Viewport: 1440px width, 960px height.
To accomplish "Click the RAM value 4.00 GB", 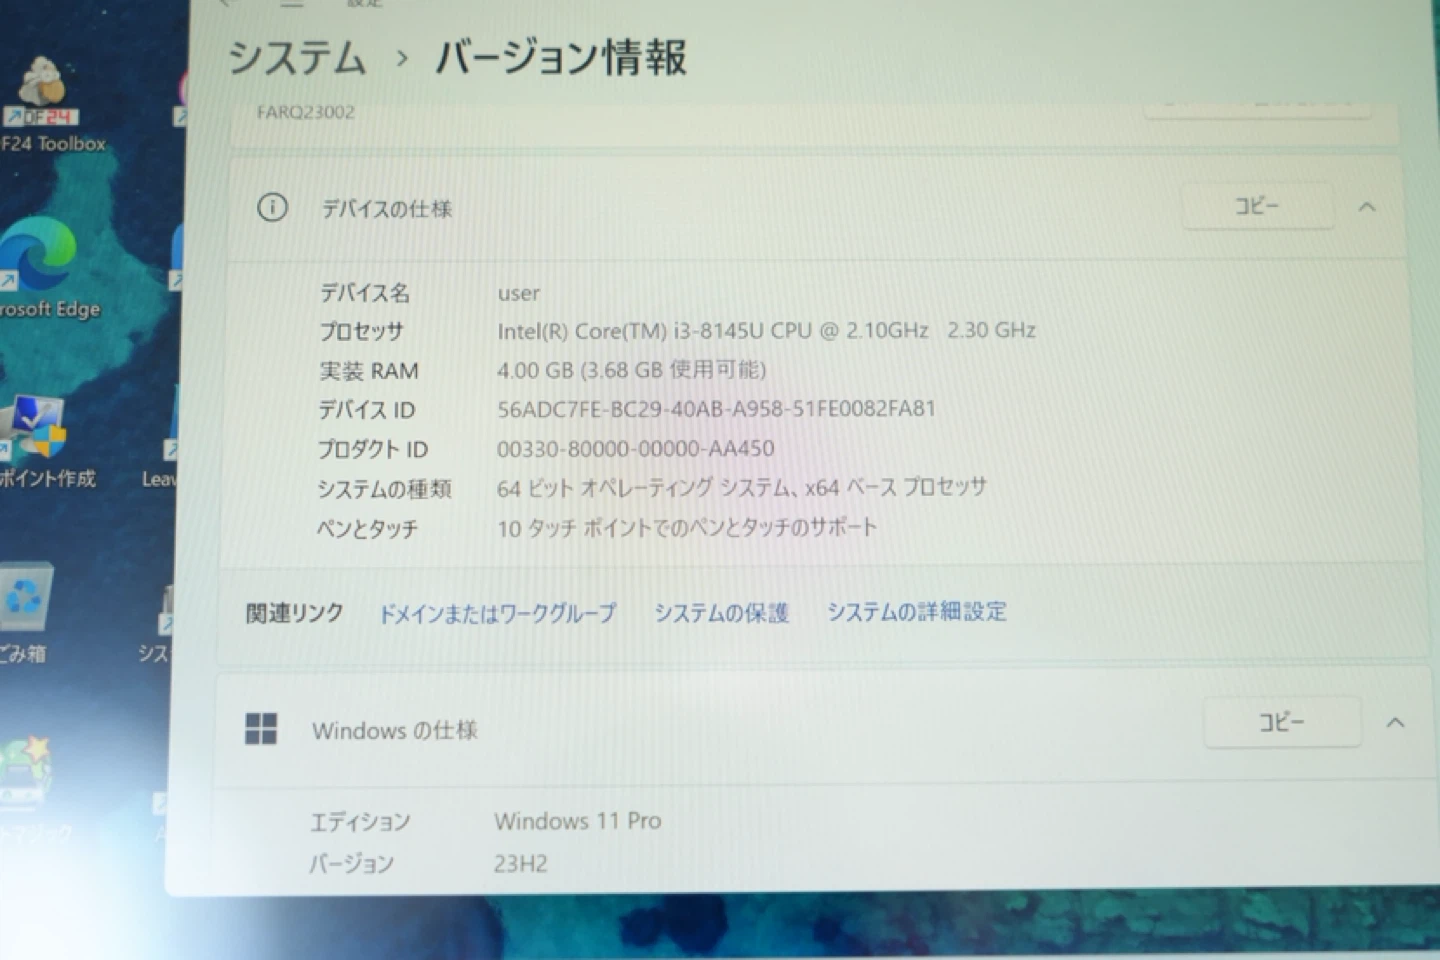I will pos(535,370).
